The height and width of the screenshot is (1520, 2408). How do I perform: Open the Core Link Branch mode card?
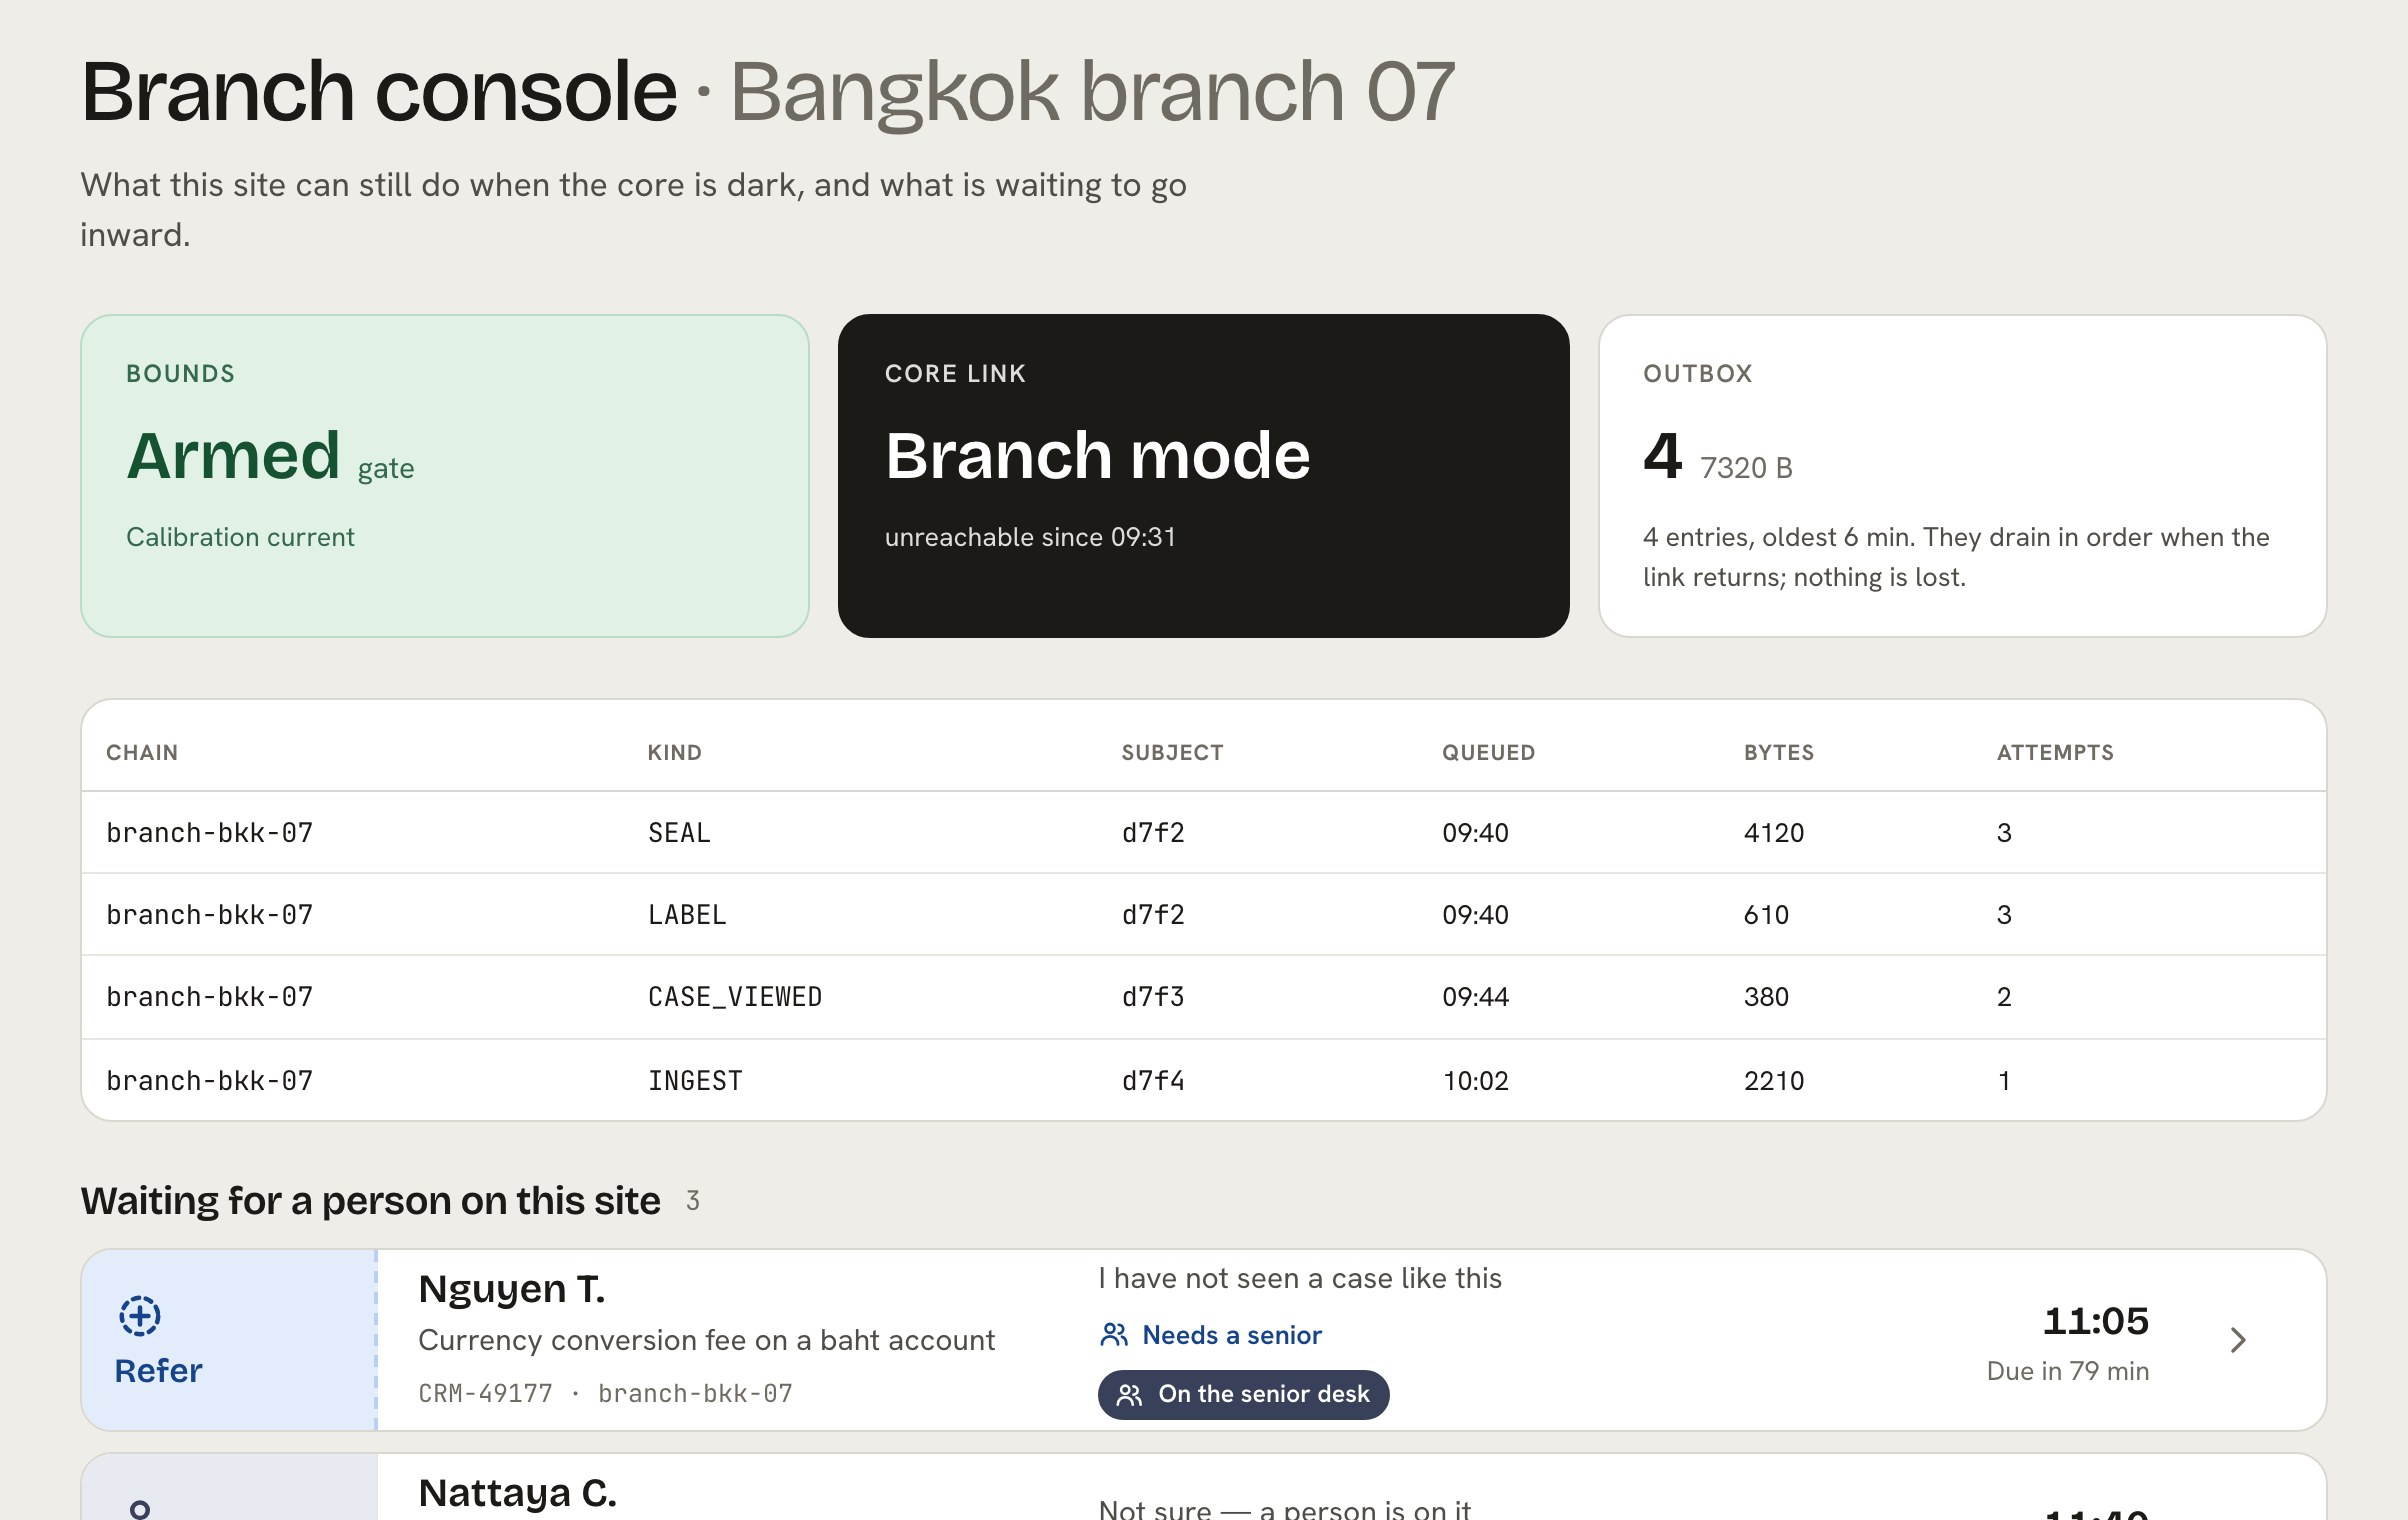[1203, 476]
